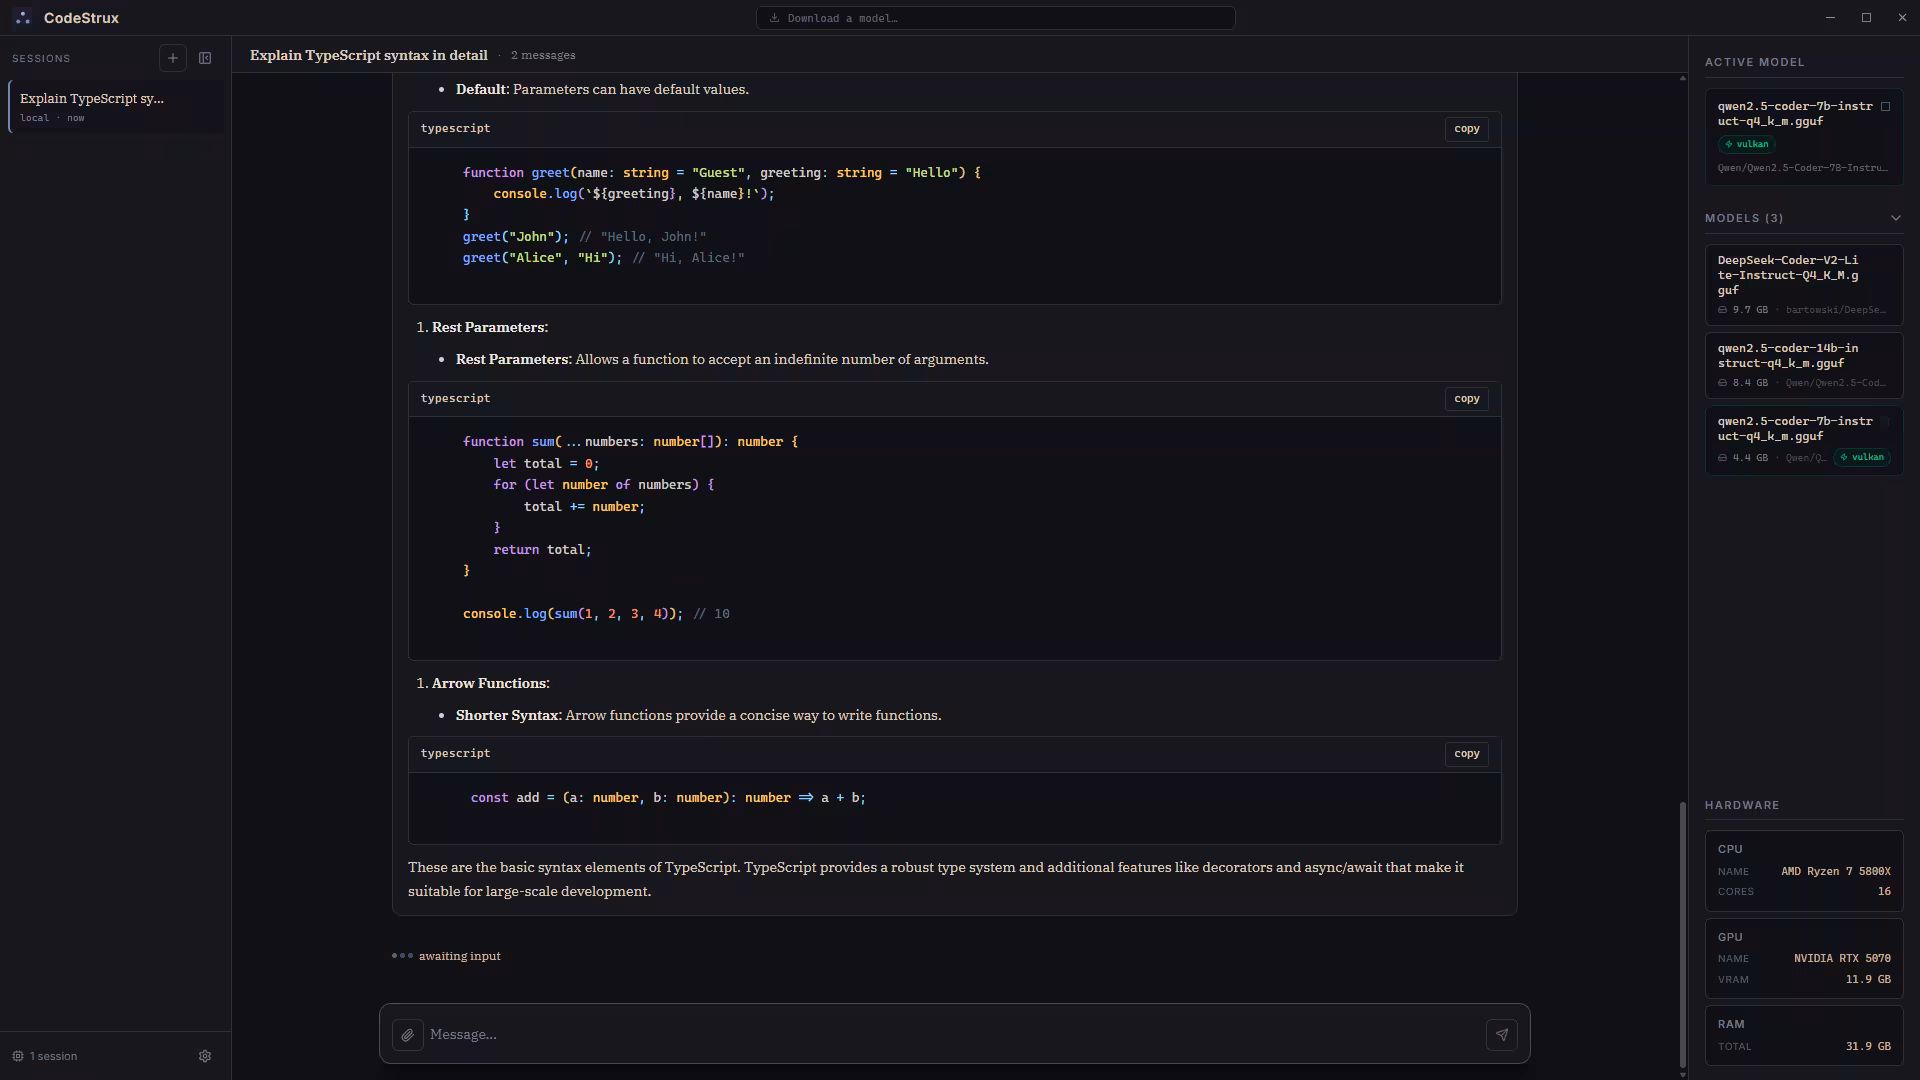This screenshot has height=1080, width=1920.
Task: Click the console.log(sum(1, 2, 3, 4)) code line
Action: click(596, 614)
